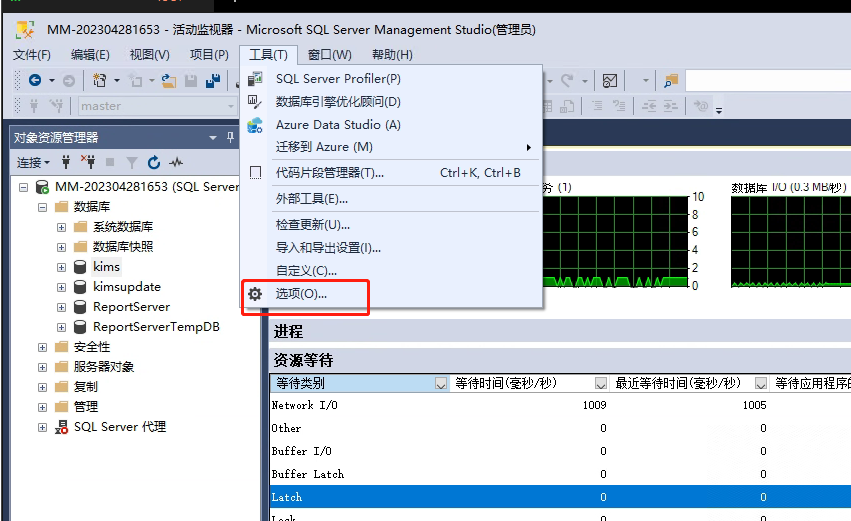Viewport: 851px width, 521px height.
Task: Expand the SQL Server 代理 node
Action: (x=42, y=427)
